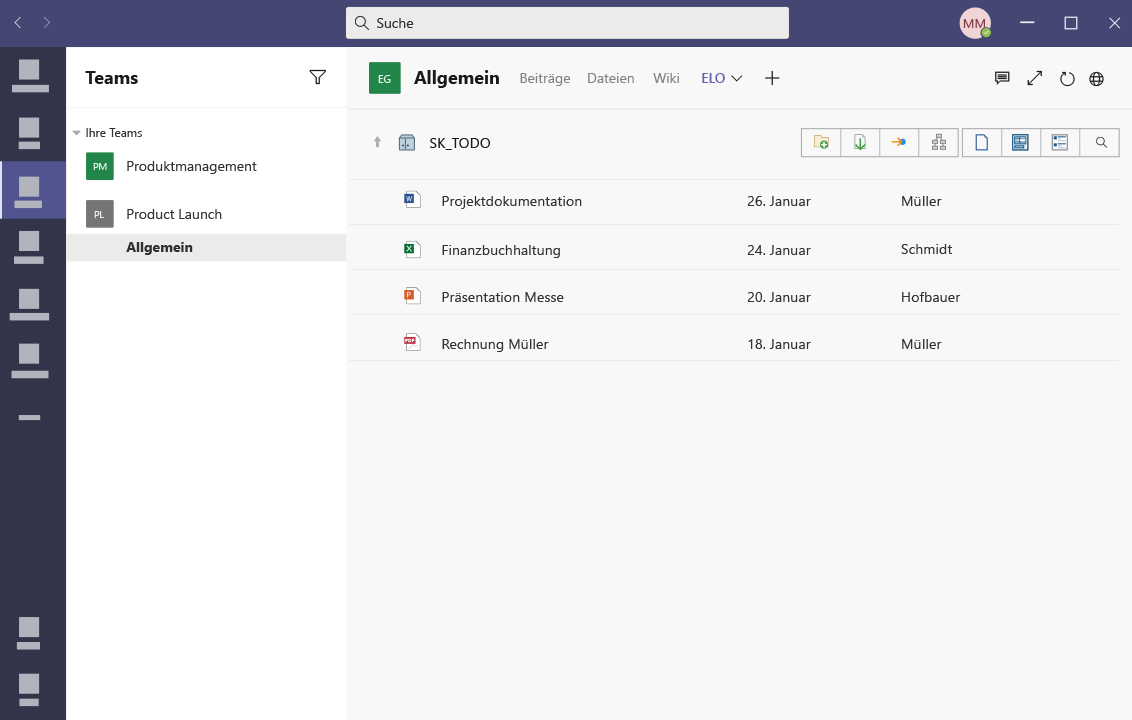Image resolution: width=1132 pixels, height=720 pixels.
Task: Switch to the Beiträge tab
Action: [x=545, y=78]
